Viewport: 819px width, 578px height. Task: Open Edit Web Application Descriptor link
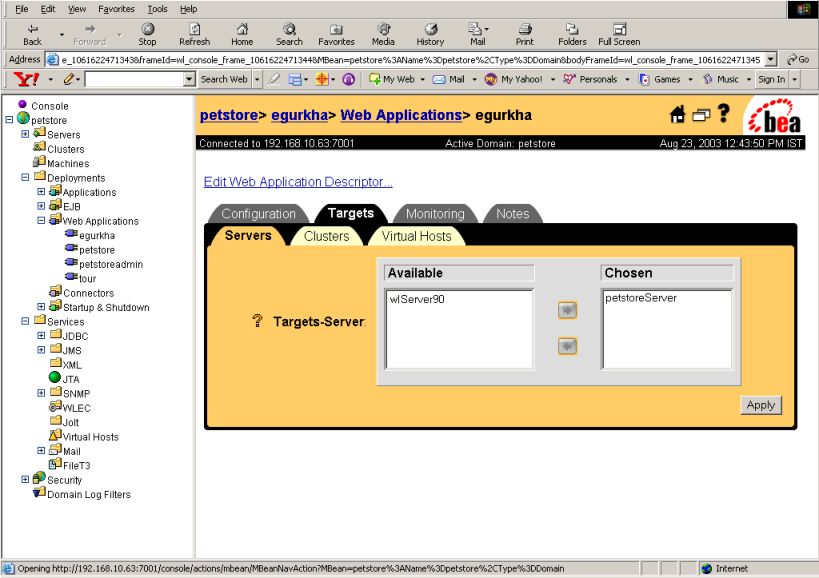point(298,182)
